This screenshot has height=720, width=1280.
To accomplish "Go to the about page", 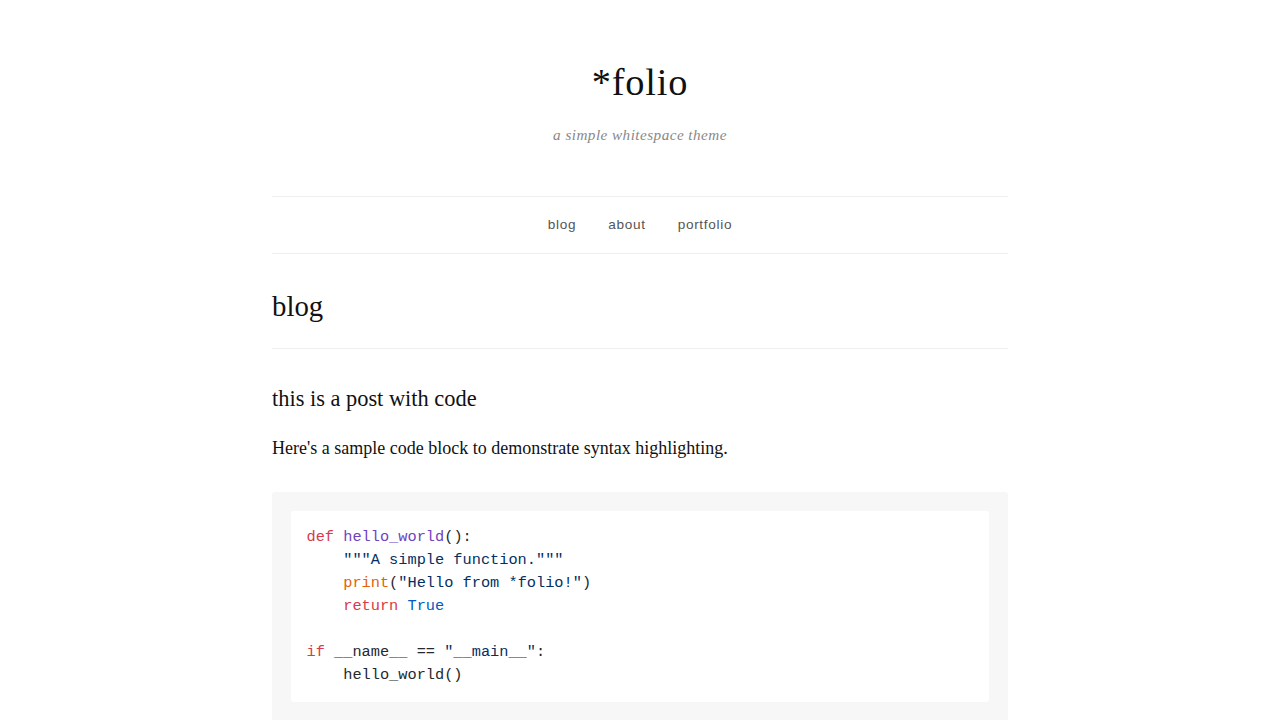I will point(626,225).
